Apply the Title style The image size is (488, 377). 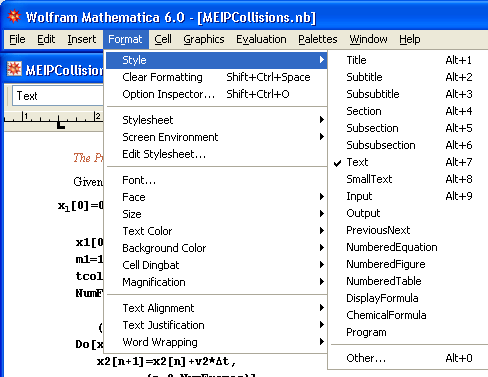click(x=409, y=60)
